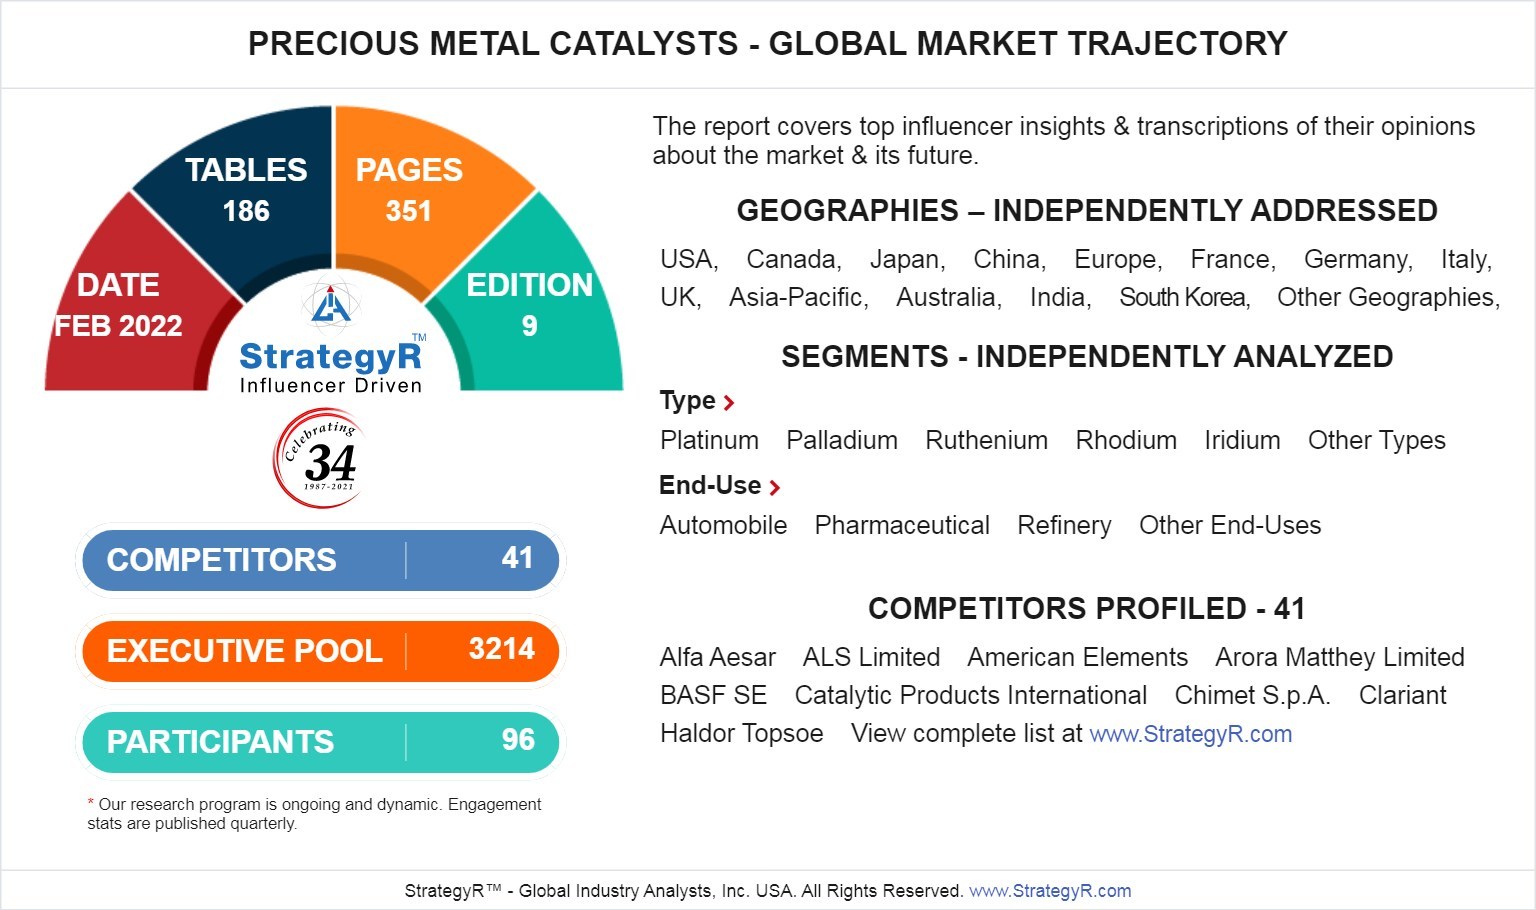The width and height of the screenshot is (1536, 910).
Task: Click the 'Competitors Profiled - 41' heading
Action: (1087, 609)
